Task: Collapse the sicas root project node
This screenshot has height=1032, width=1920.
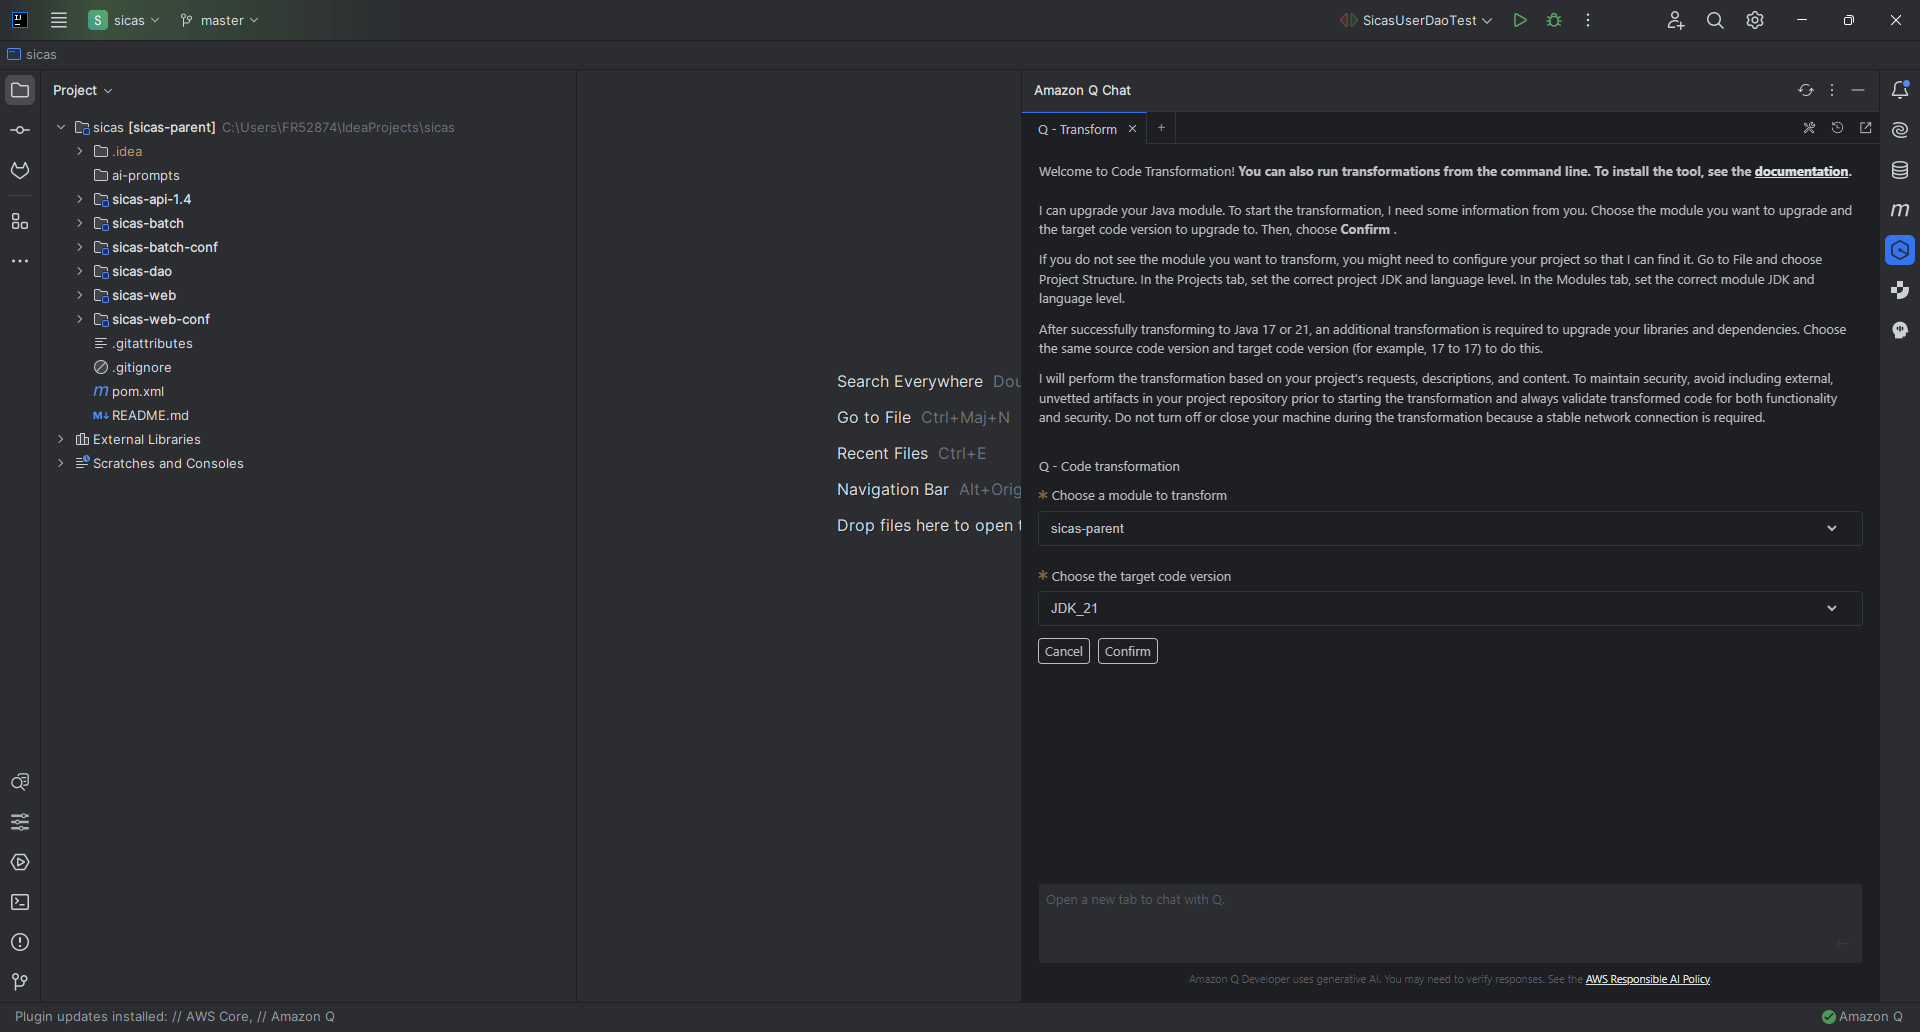Action: pos(61,127)
